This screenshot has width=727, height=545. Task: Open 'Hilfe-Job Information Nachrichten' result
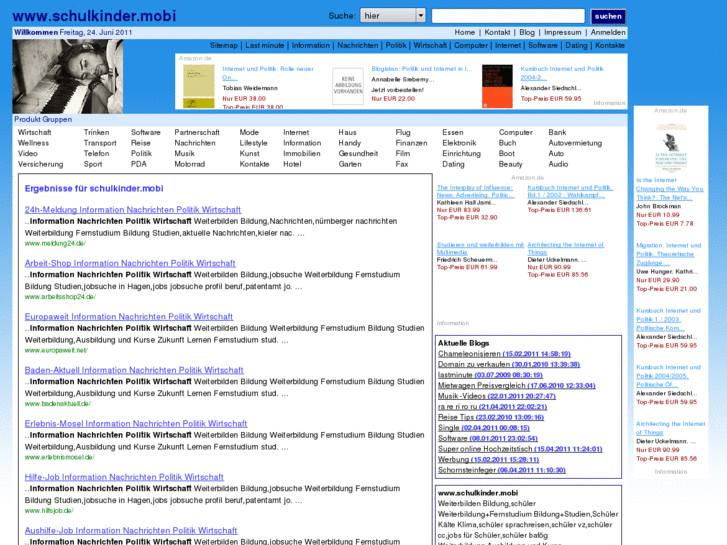[124, 477]
